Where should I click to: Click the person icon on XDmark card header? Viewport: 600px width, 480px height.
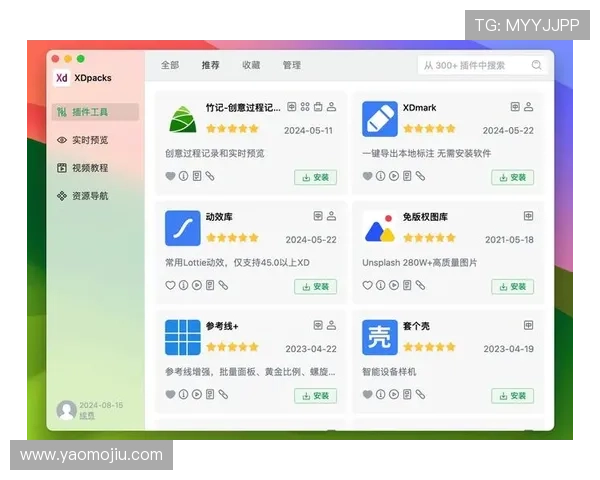coord(528,107)
